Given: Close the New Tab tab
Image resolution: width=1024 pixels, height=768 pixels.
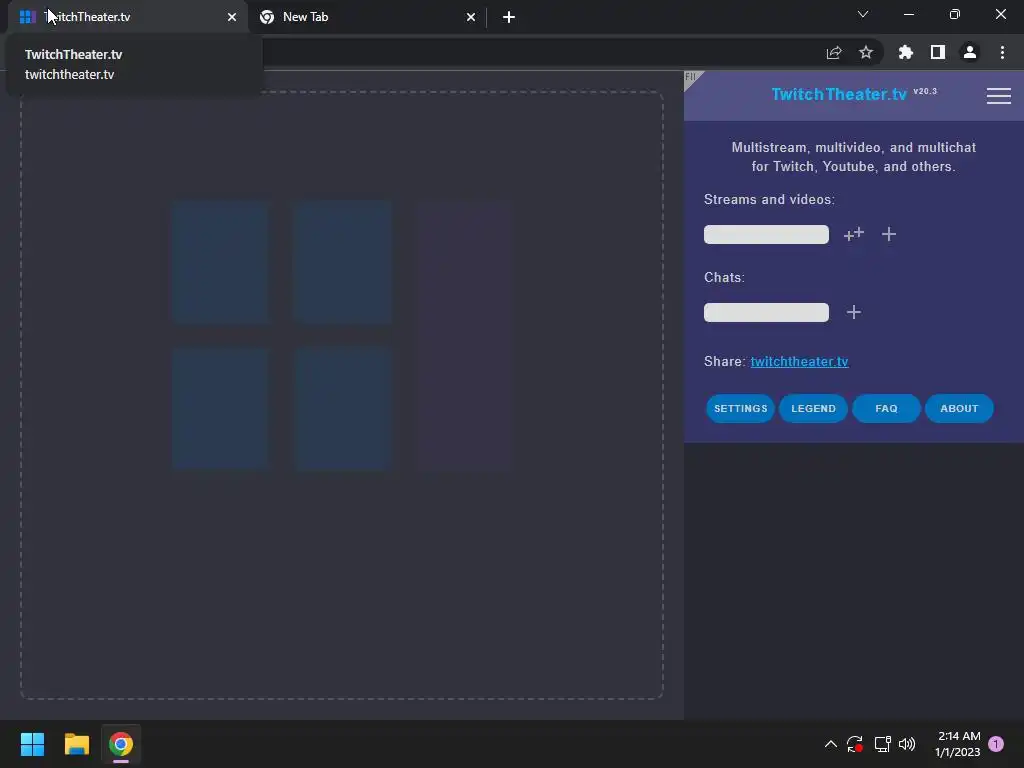Looking at the screenshot, I should [471, 17].
